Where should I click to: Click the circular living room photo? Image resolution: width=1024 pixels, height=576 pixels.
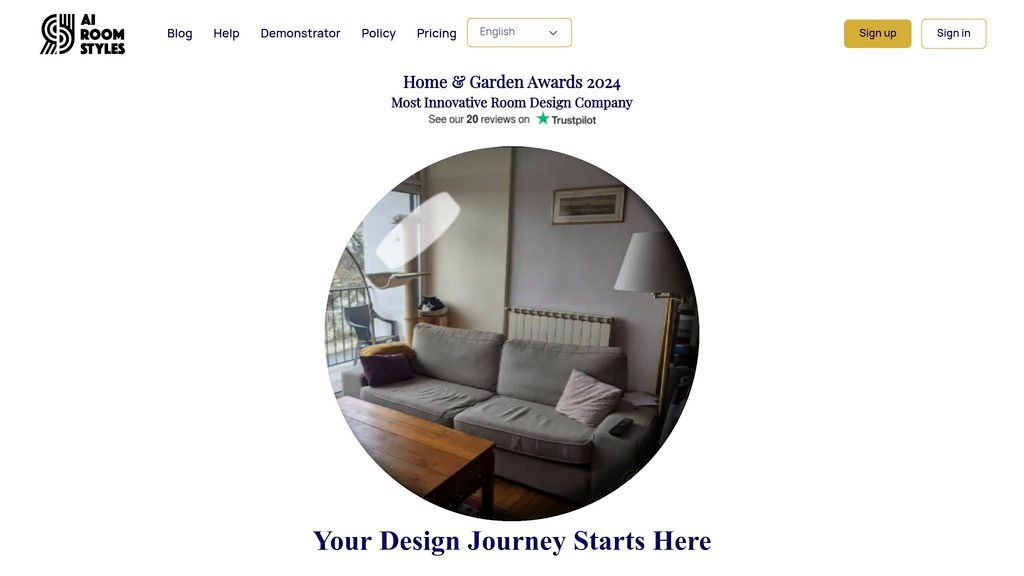coord(512,333)
